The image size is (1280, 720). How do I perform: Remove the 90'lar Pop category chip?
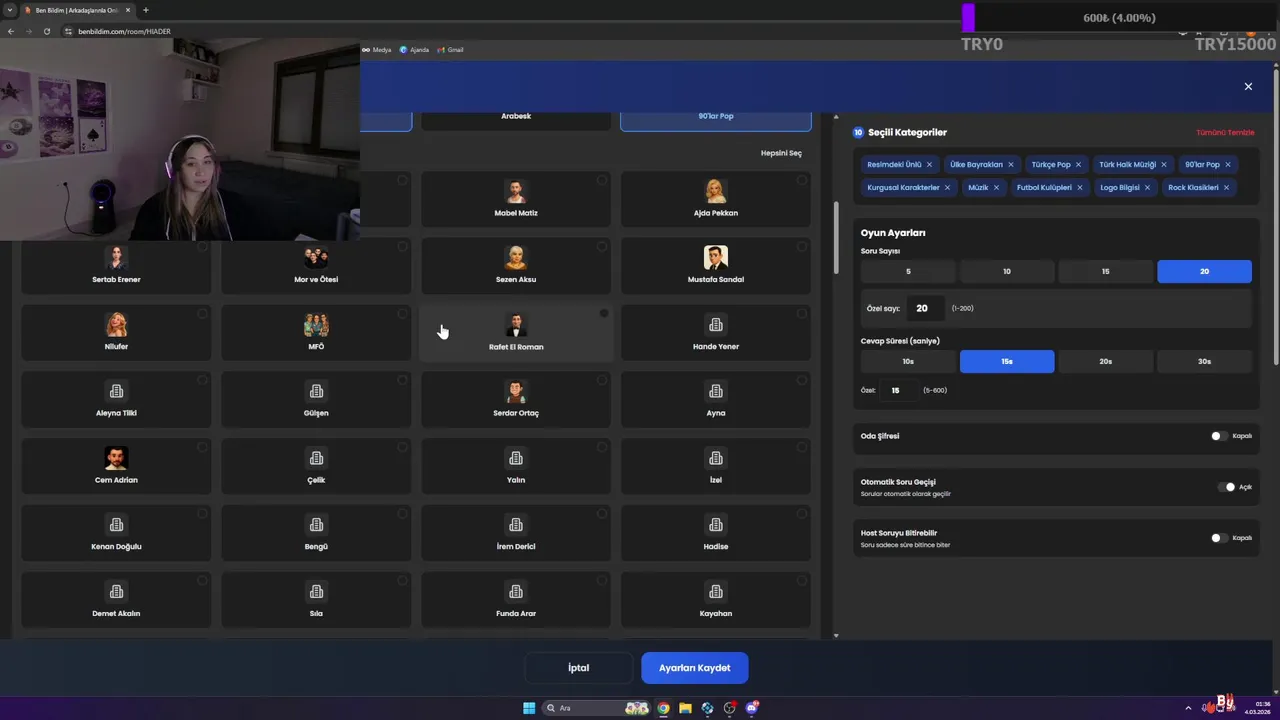pos(1227,164)
